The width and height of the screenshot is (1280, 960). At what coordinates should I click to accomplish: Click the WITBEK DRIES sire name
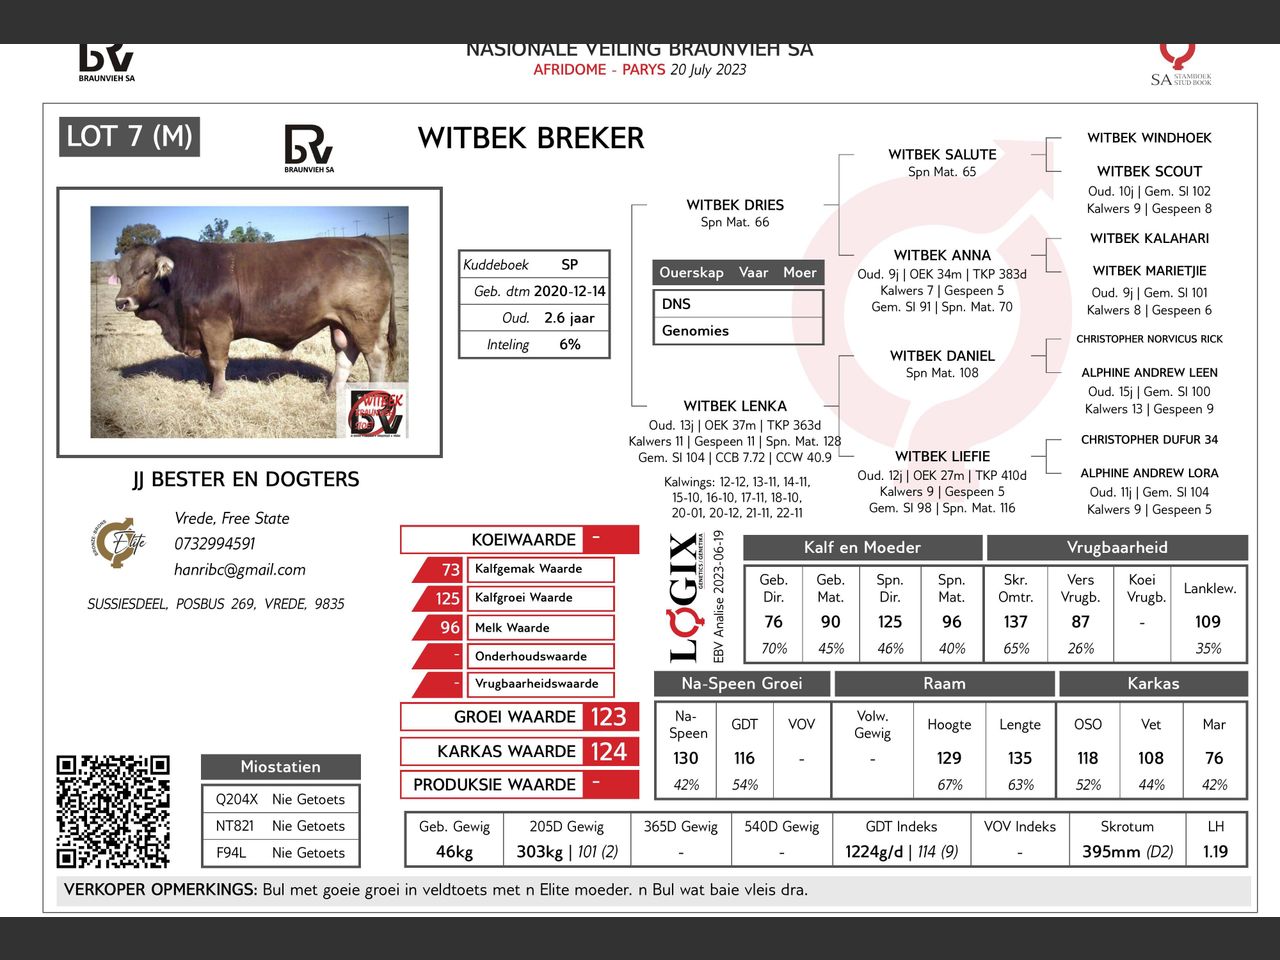click(735, 204)
